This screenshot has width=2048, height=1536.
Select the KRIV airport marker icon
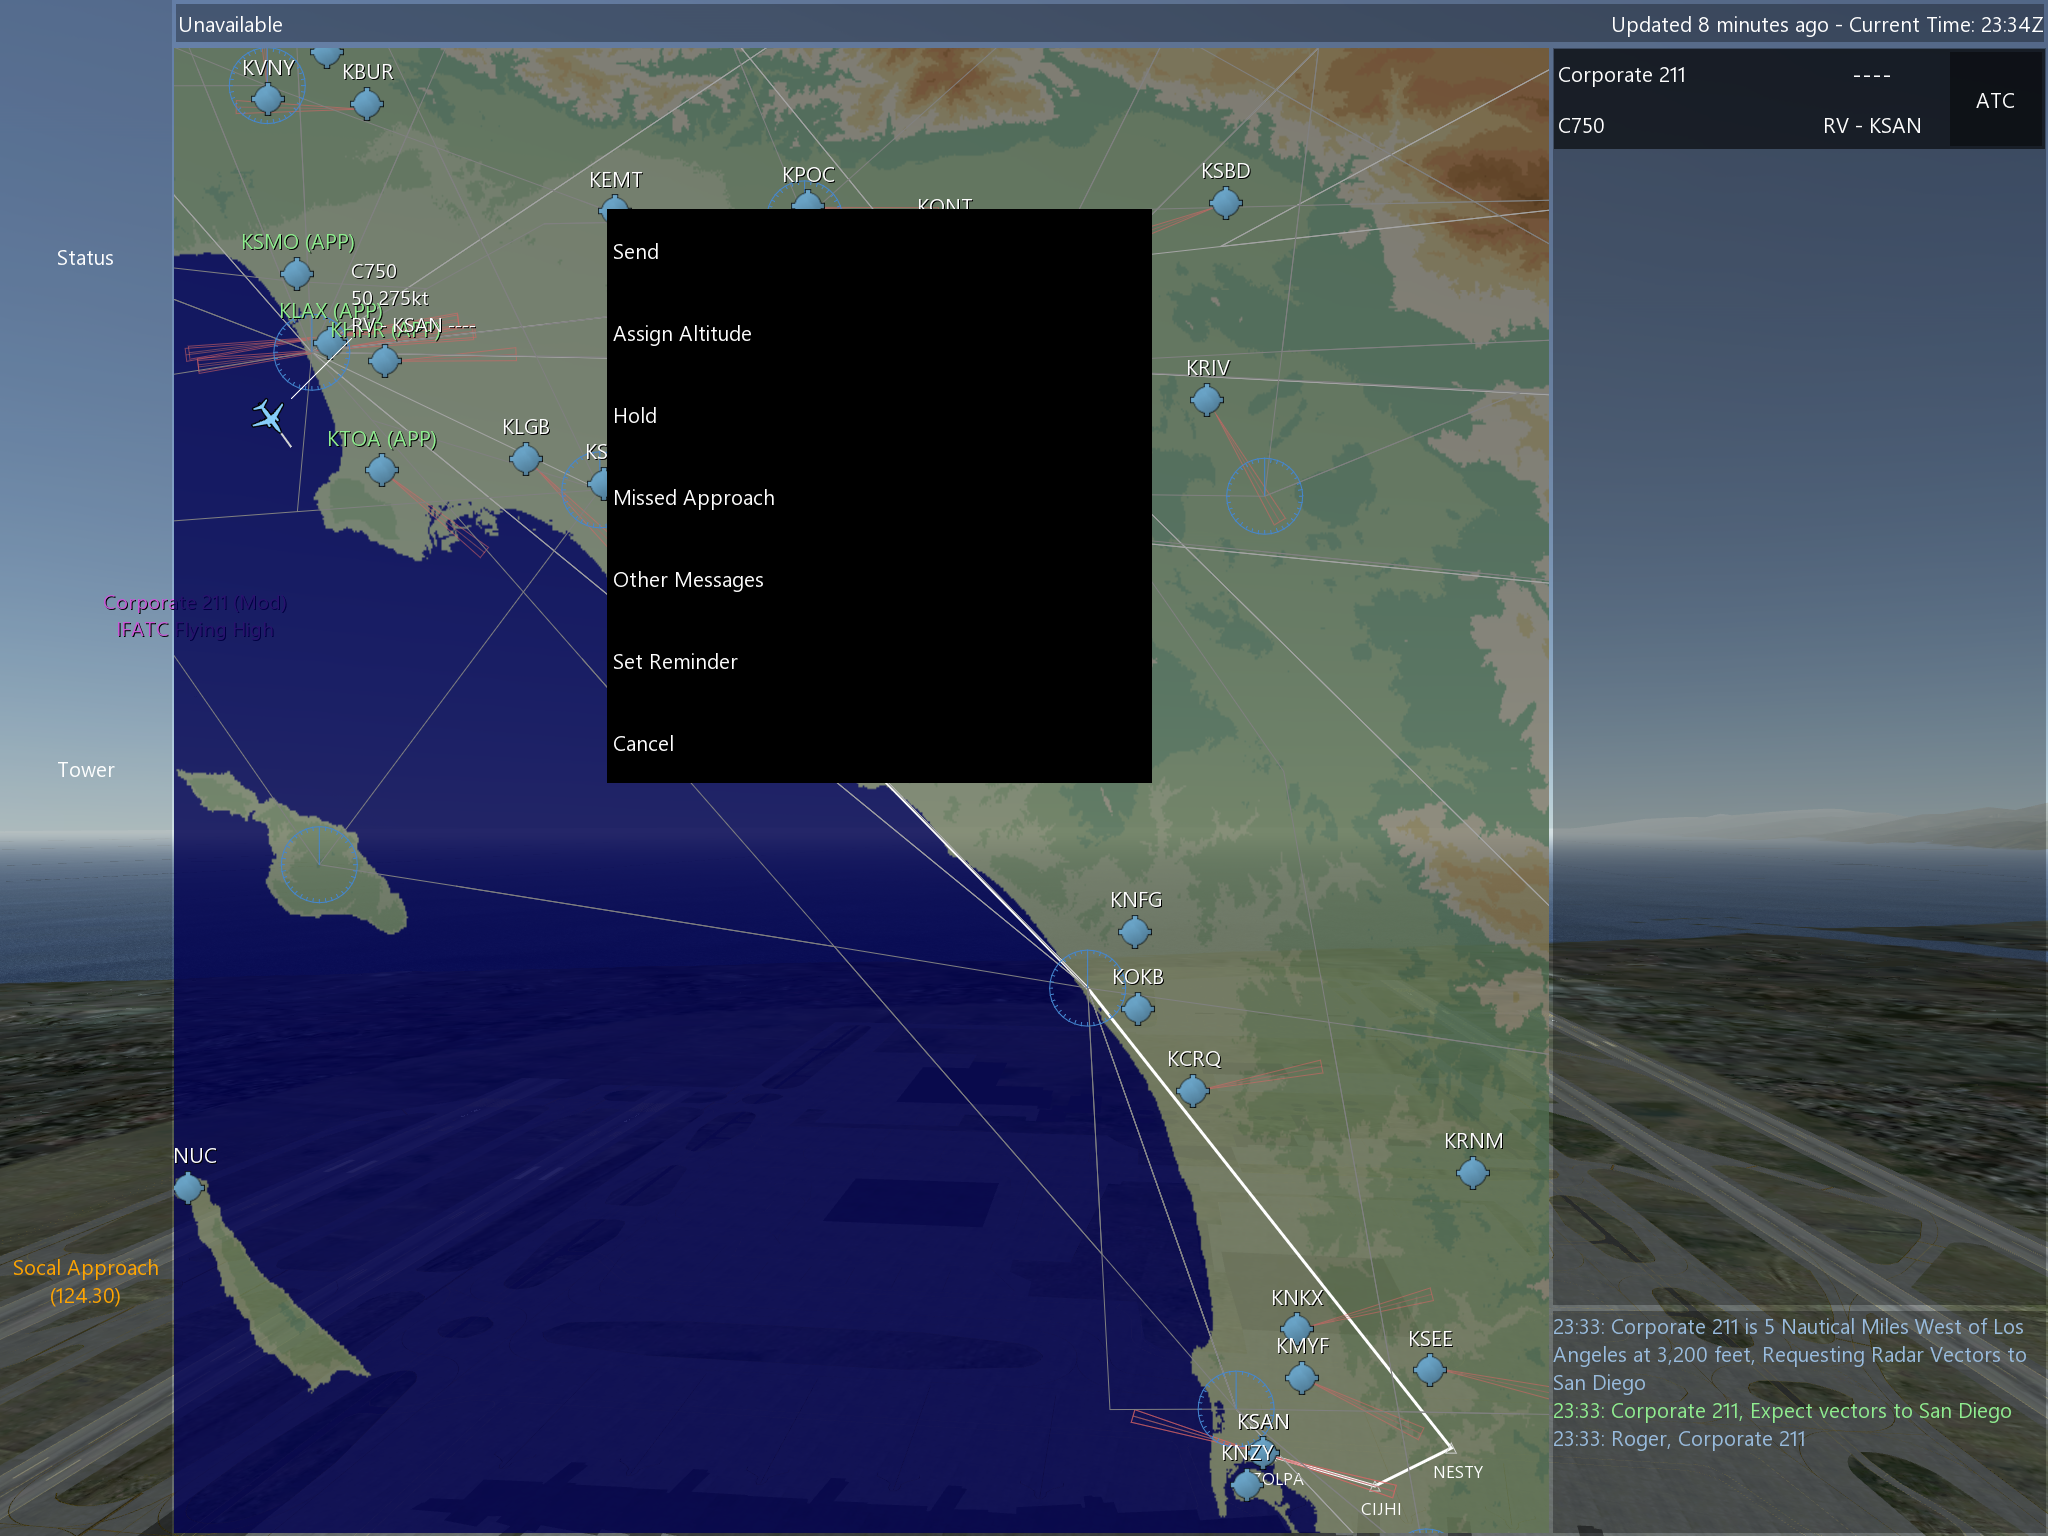[1206, 400]
